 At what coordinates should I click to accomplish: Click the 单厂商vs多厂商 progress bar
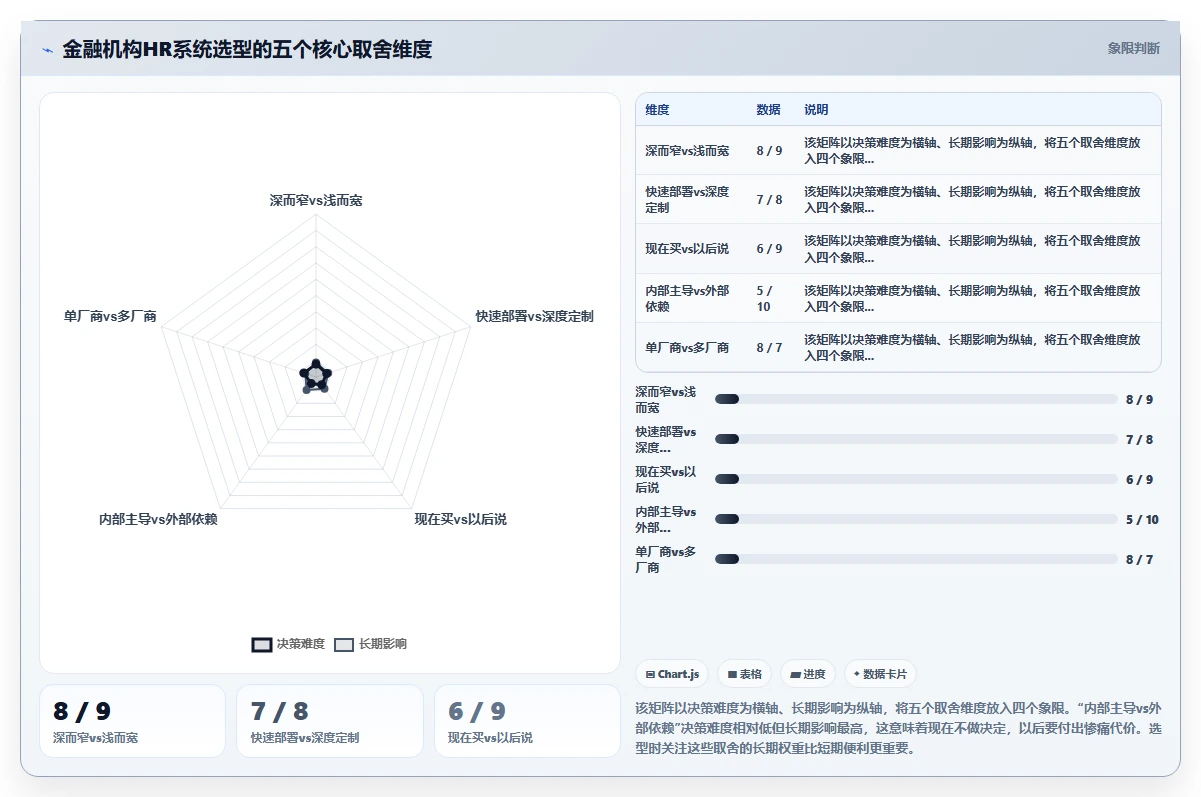pyautogui.click(x=916, y=559)
